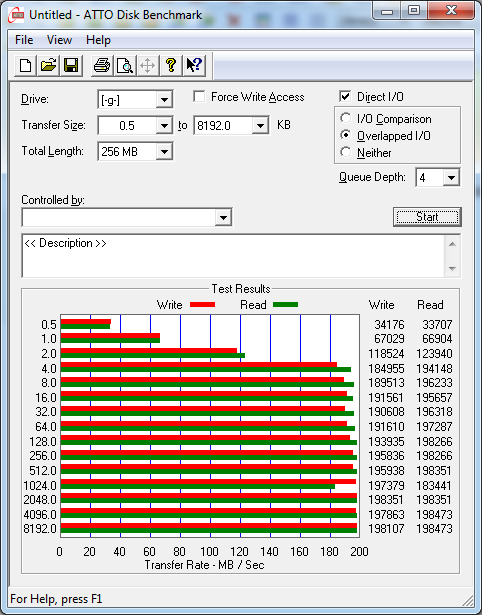The width and height of the screenshot is (482, 615).
Task: Click the ATTO logo in title bar
Action: 16,16
